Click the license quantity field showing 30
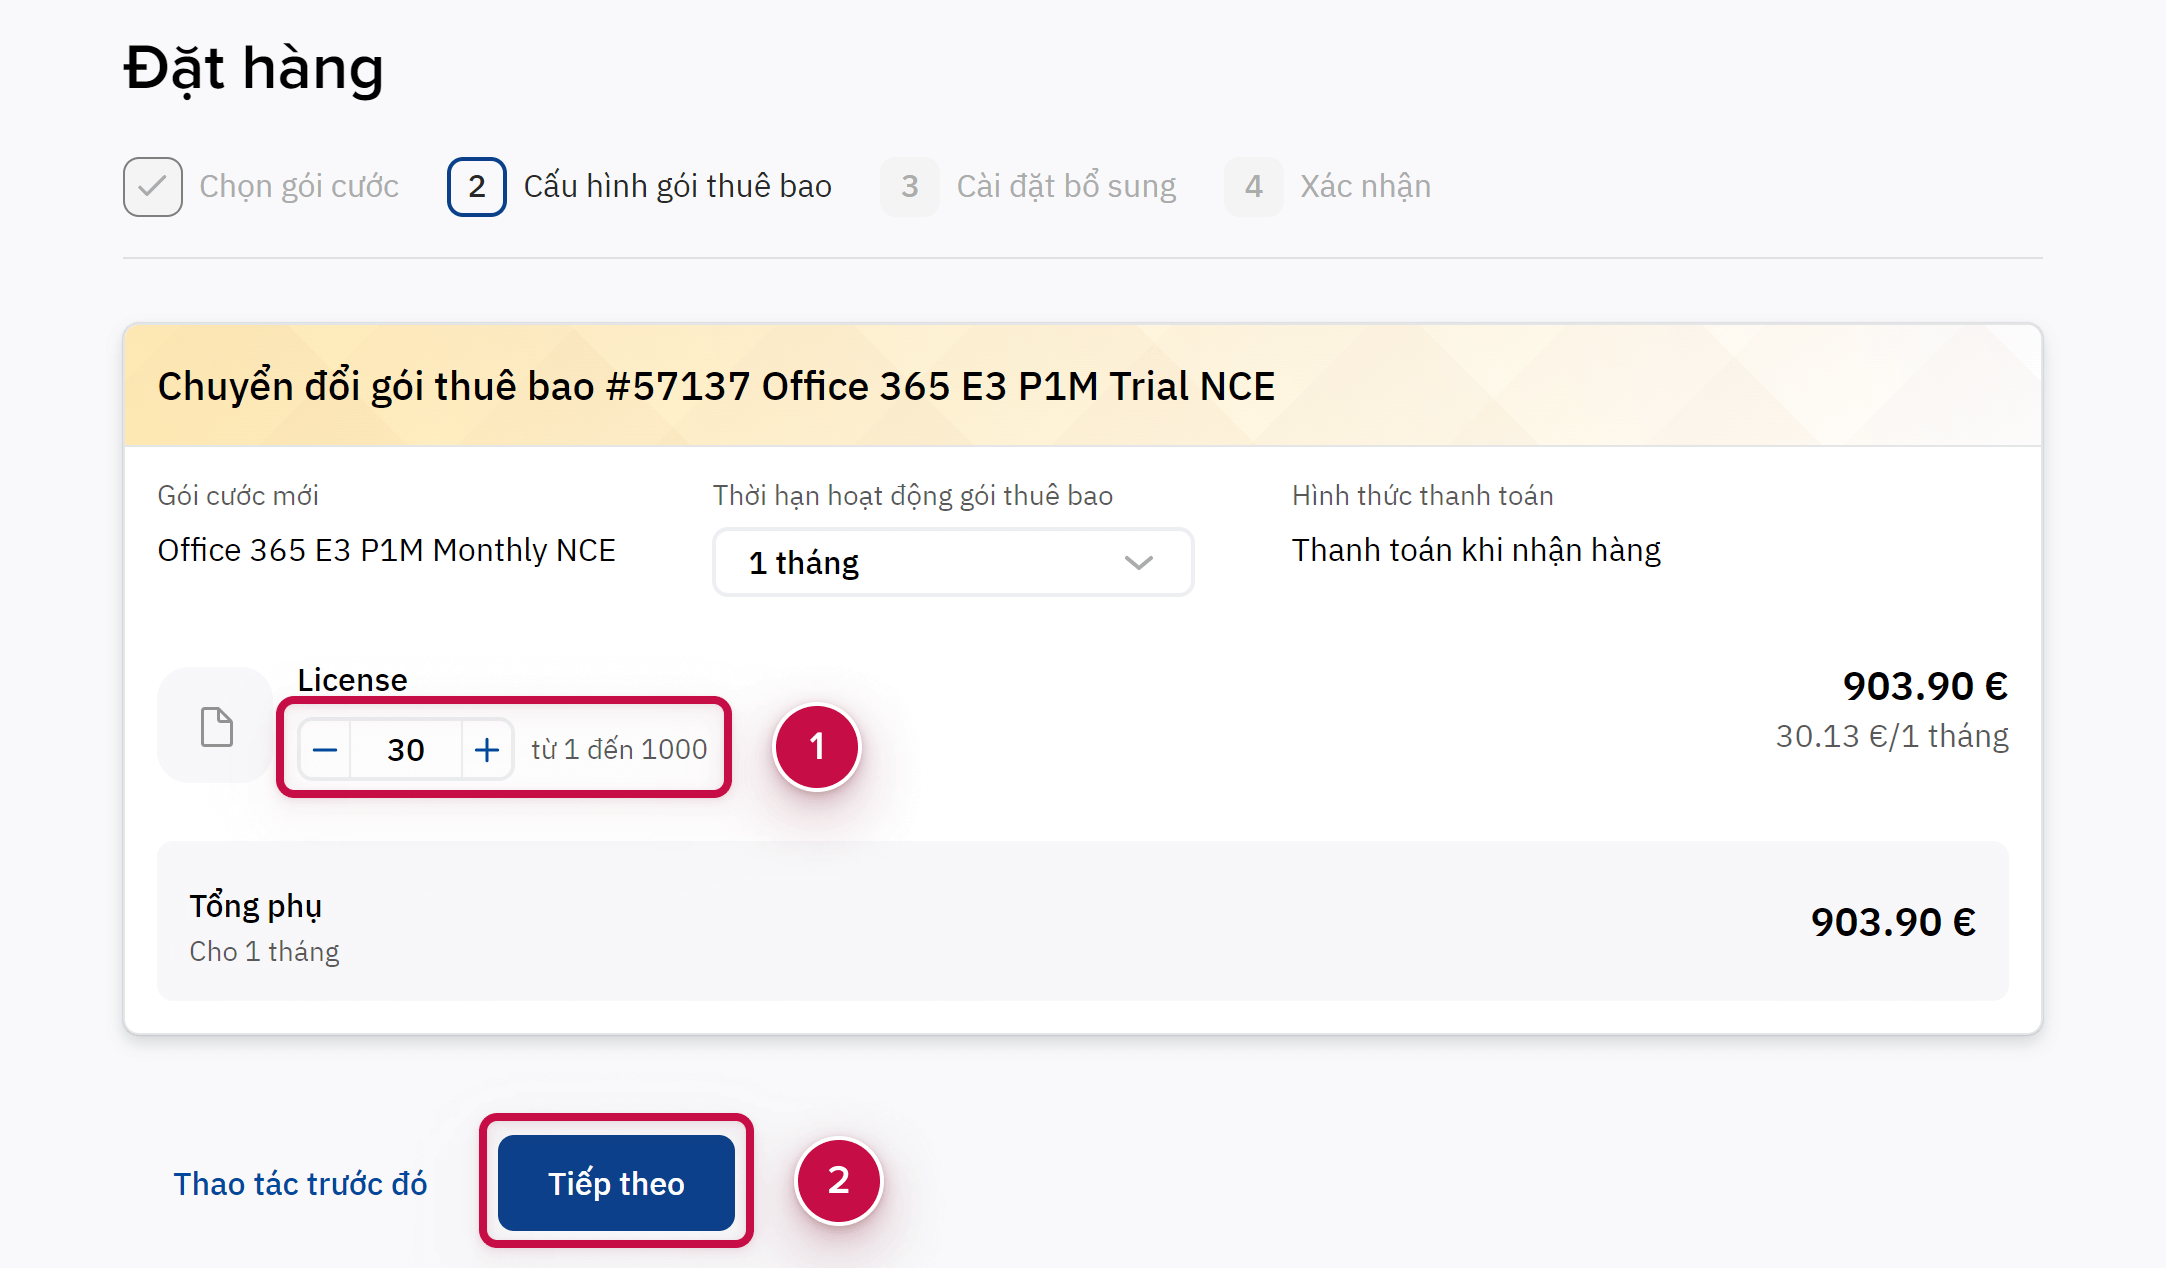This screenshot has width=2166, height=1268. pyautogui.click(x=406, y=749)
